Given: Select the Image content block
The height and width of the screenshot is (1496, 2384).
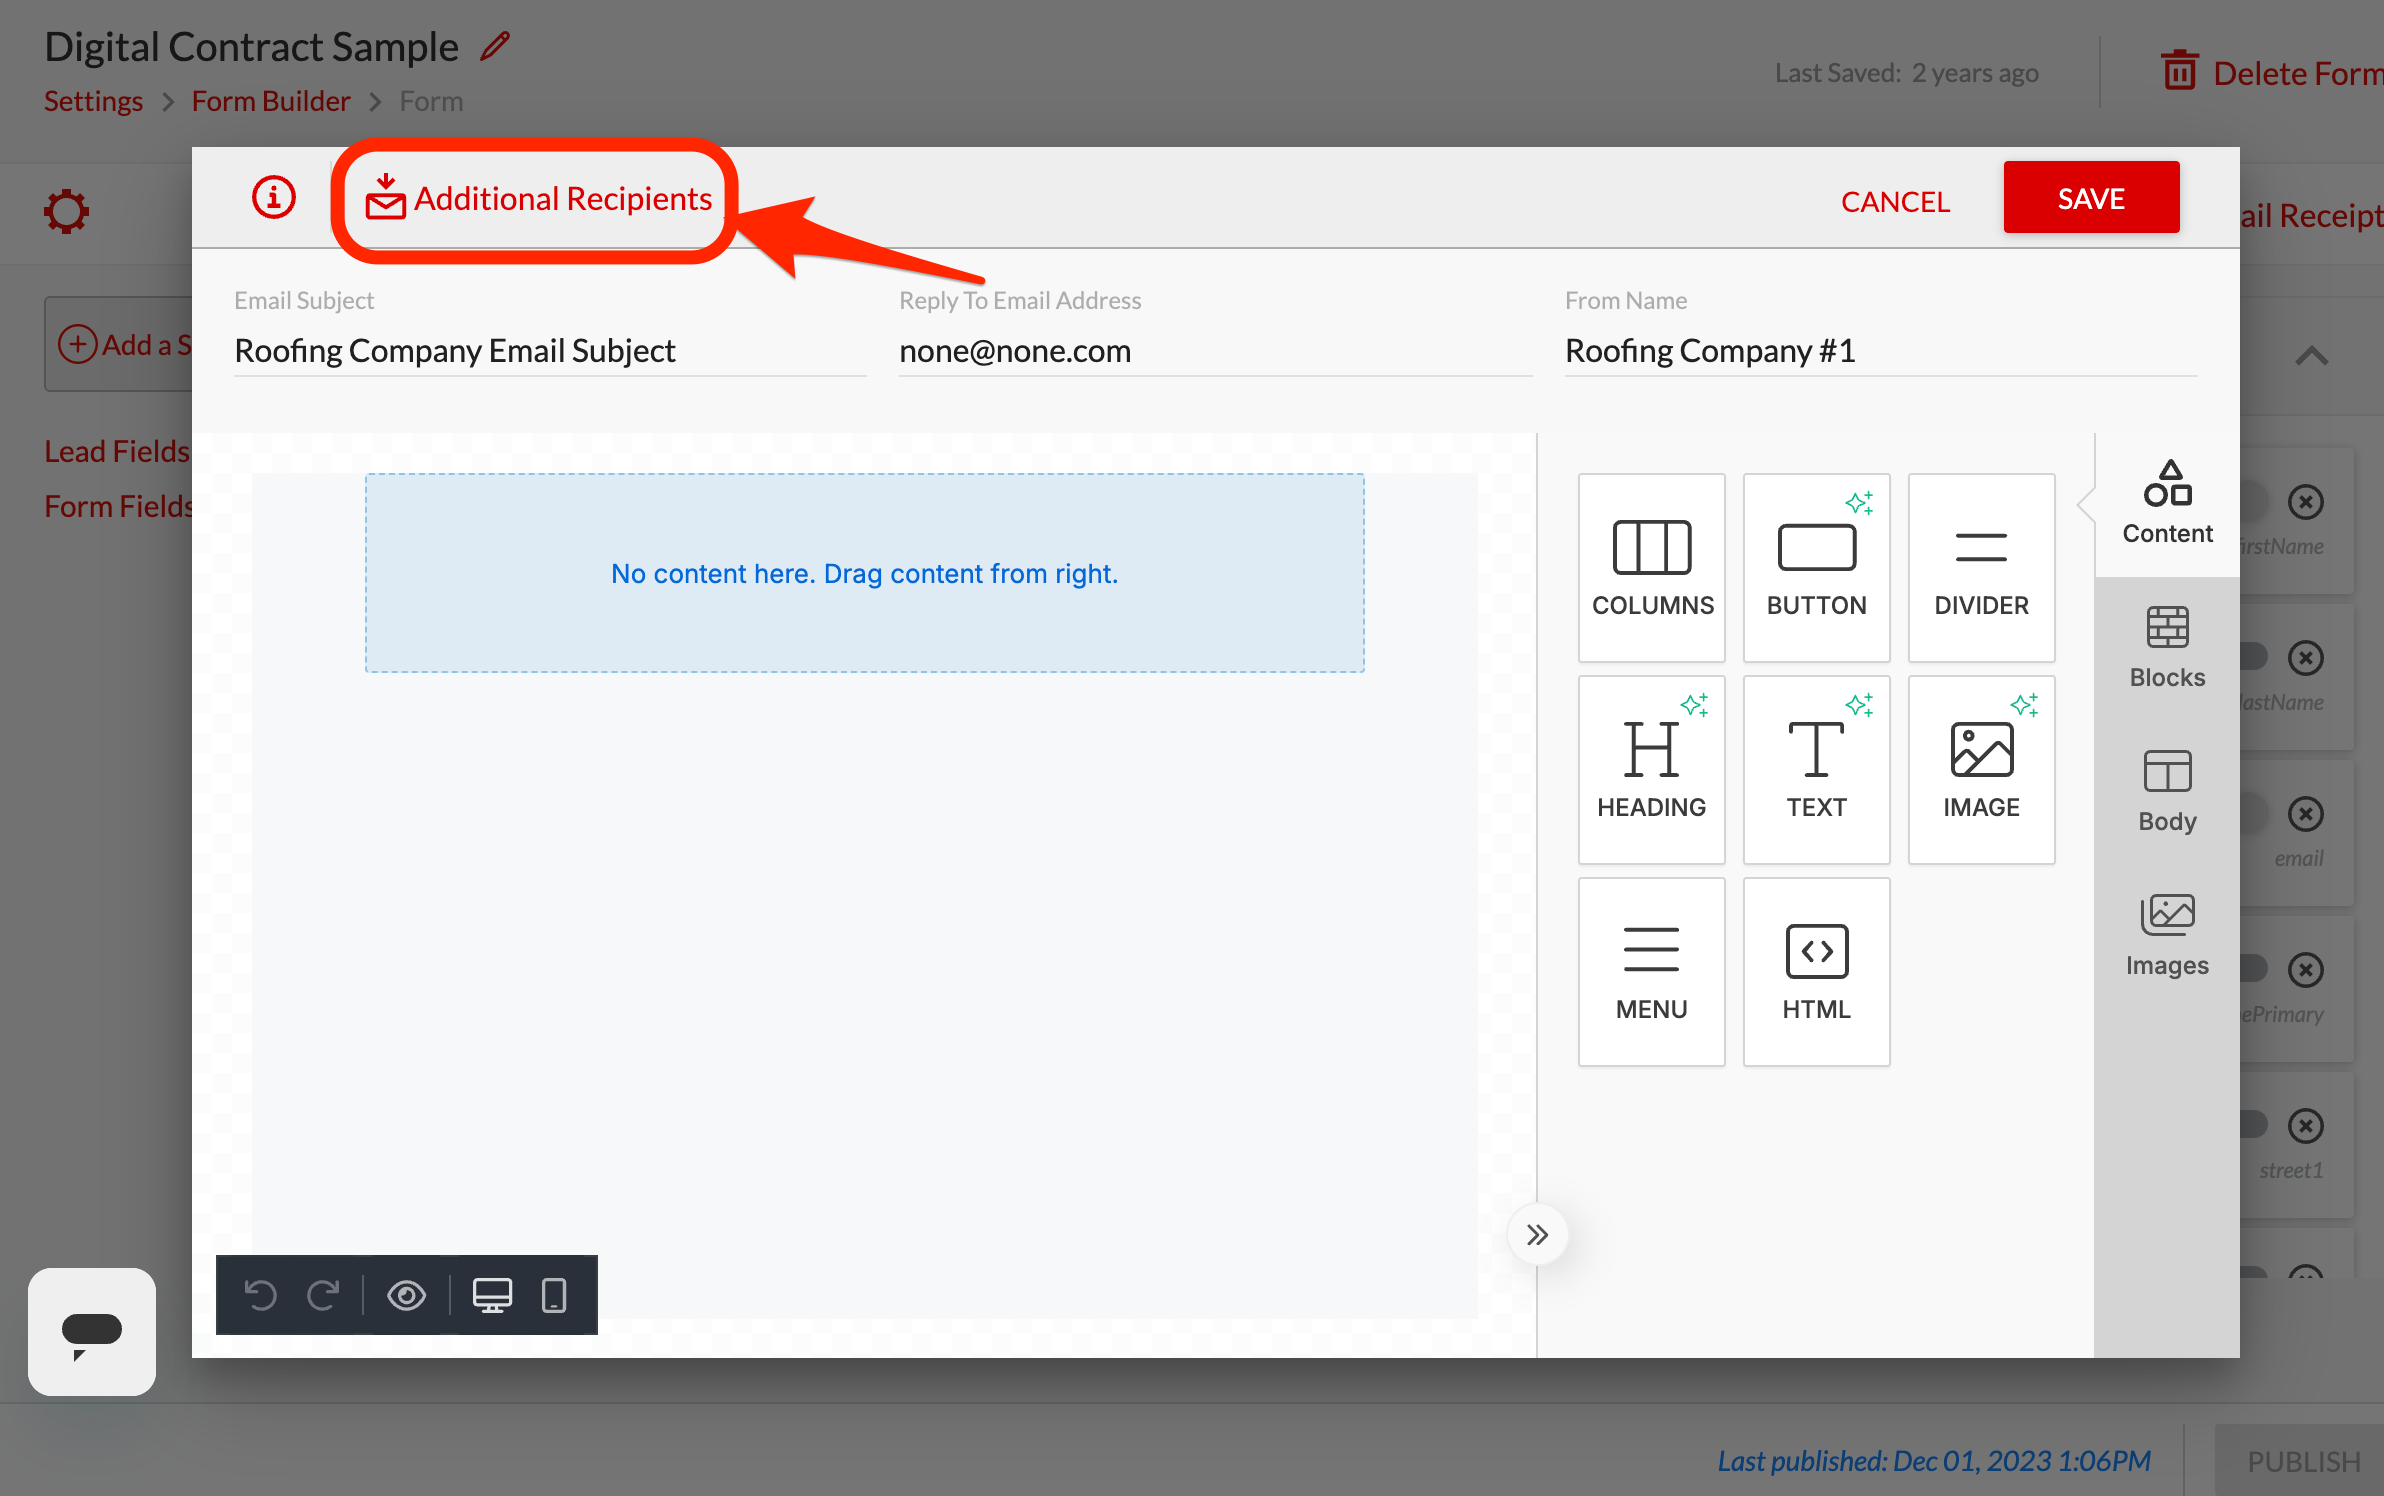Looking at the screenshot, I should click(1980, 769).
